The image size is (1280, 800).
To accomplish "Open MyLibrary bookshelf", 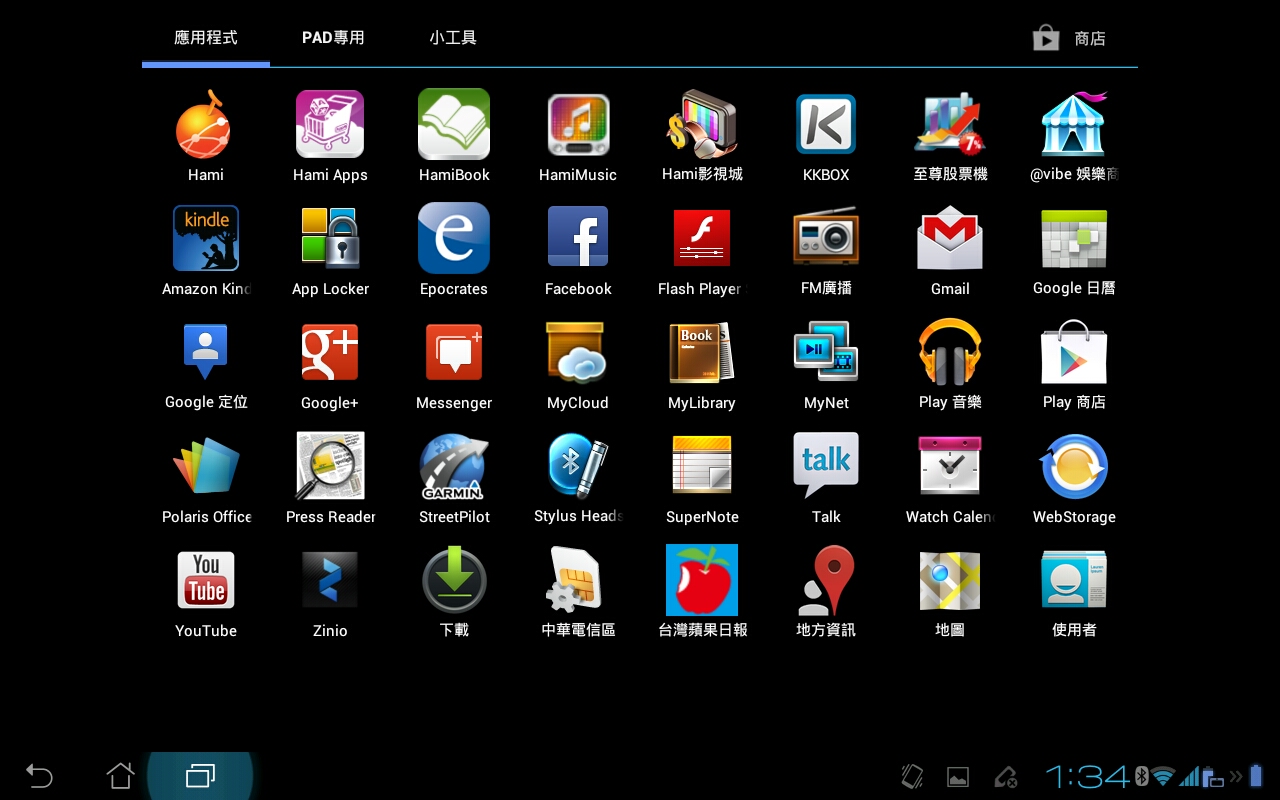I will pyautogui.click(x=702, y=352).
